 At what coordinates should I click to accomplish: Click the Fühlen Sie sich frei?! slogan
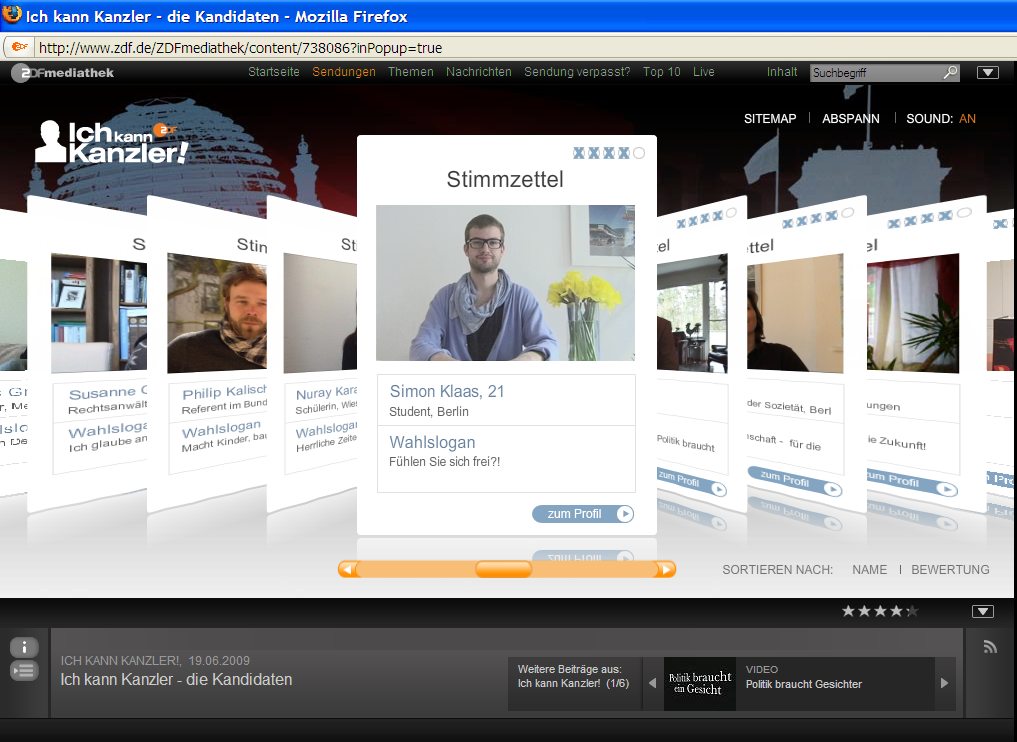[x=444, y=462]
